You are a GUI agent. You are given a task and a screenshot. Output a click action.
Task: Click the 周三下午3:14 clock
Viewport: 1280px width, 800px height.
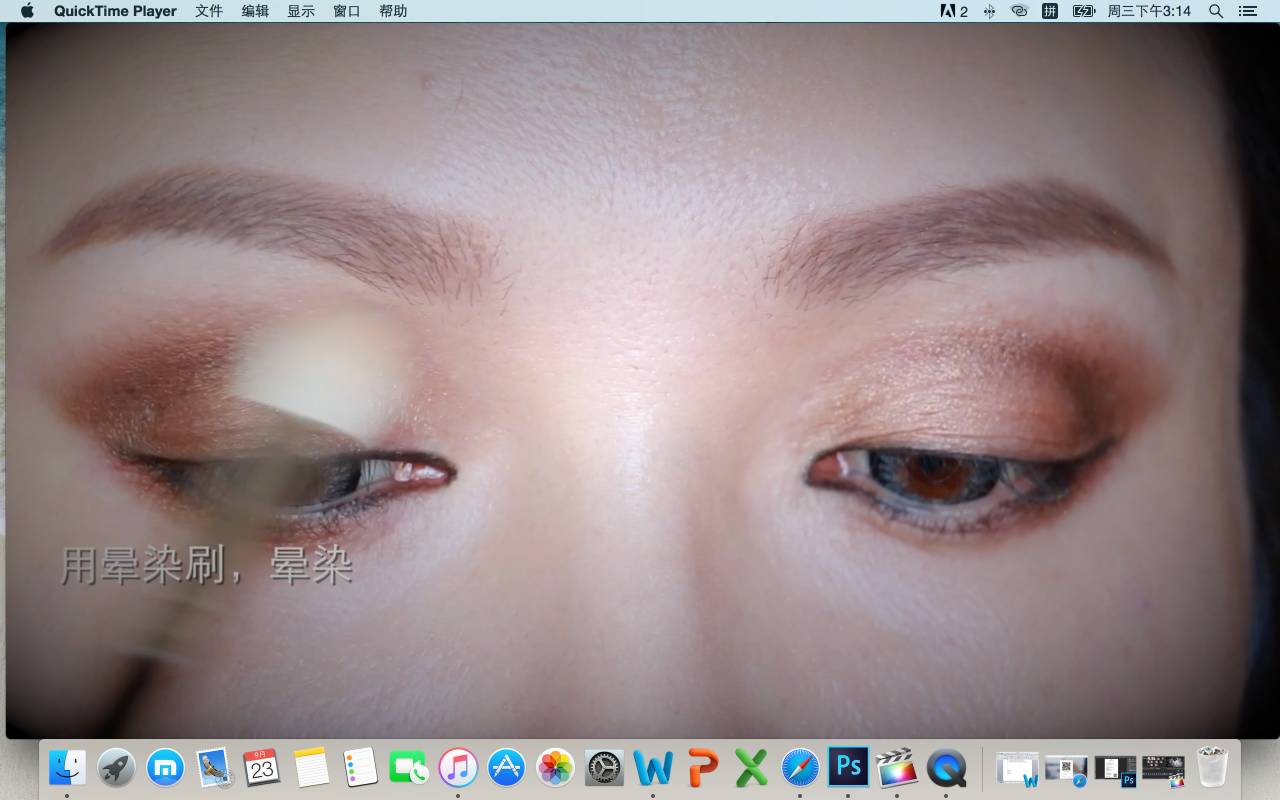tap(1149, 11)
